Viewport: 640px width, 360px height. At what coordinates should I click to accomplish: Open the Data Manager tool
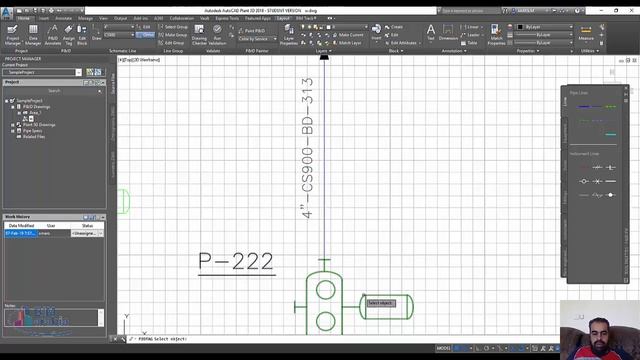coord(33,34)
